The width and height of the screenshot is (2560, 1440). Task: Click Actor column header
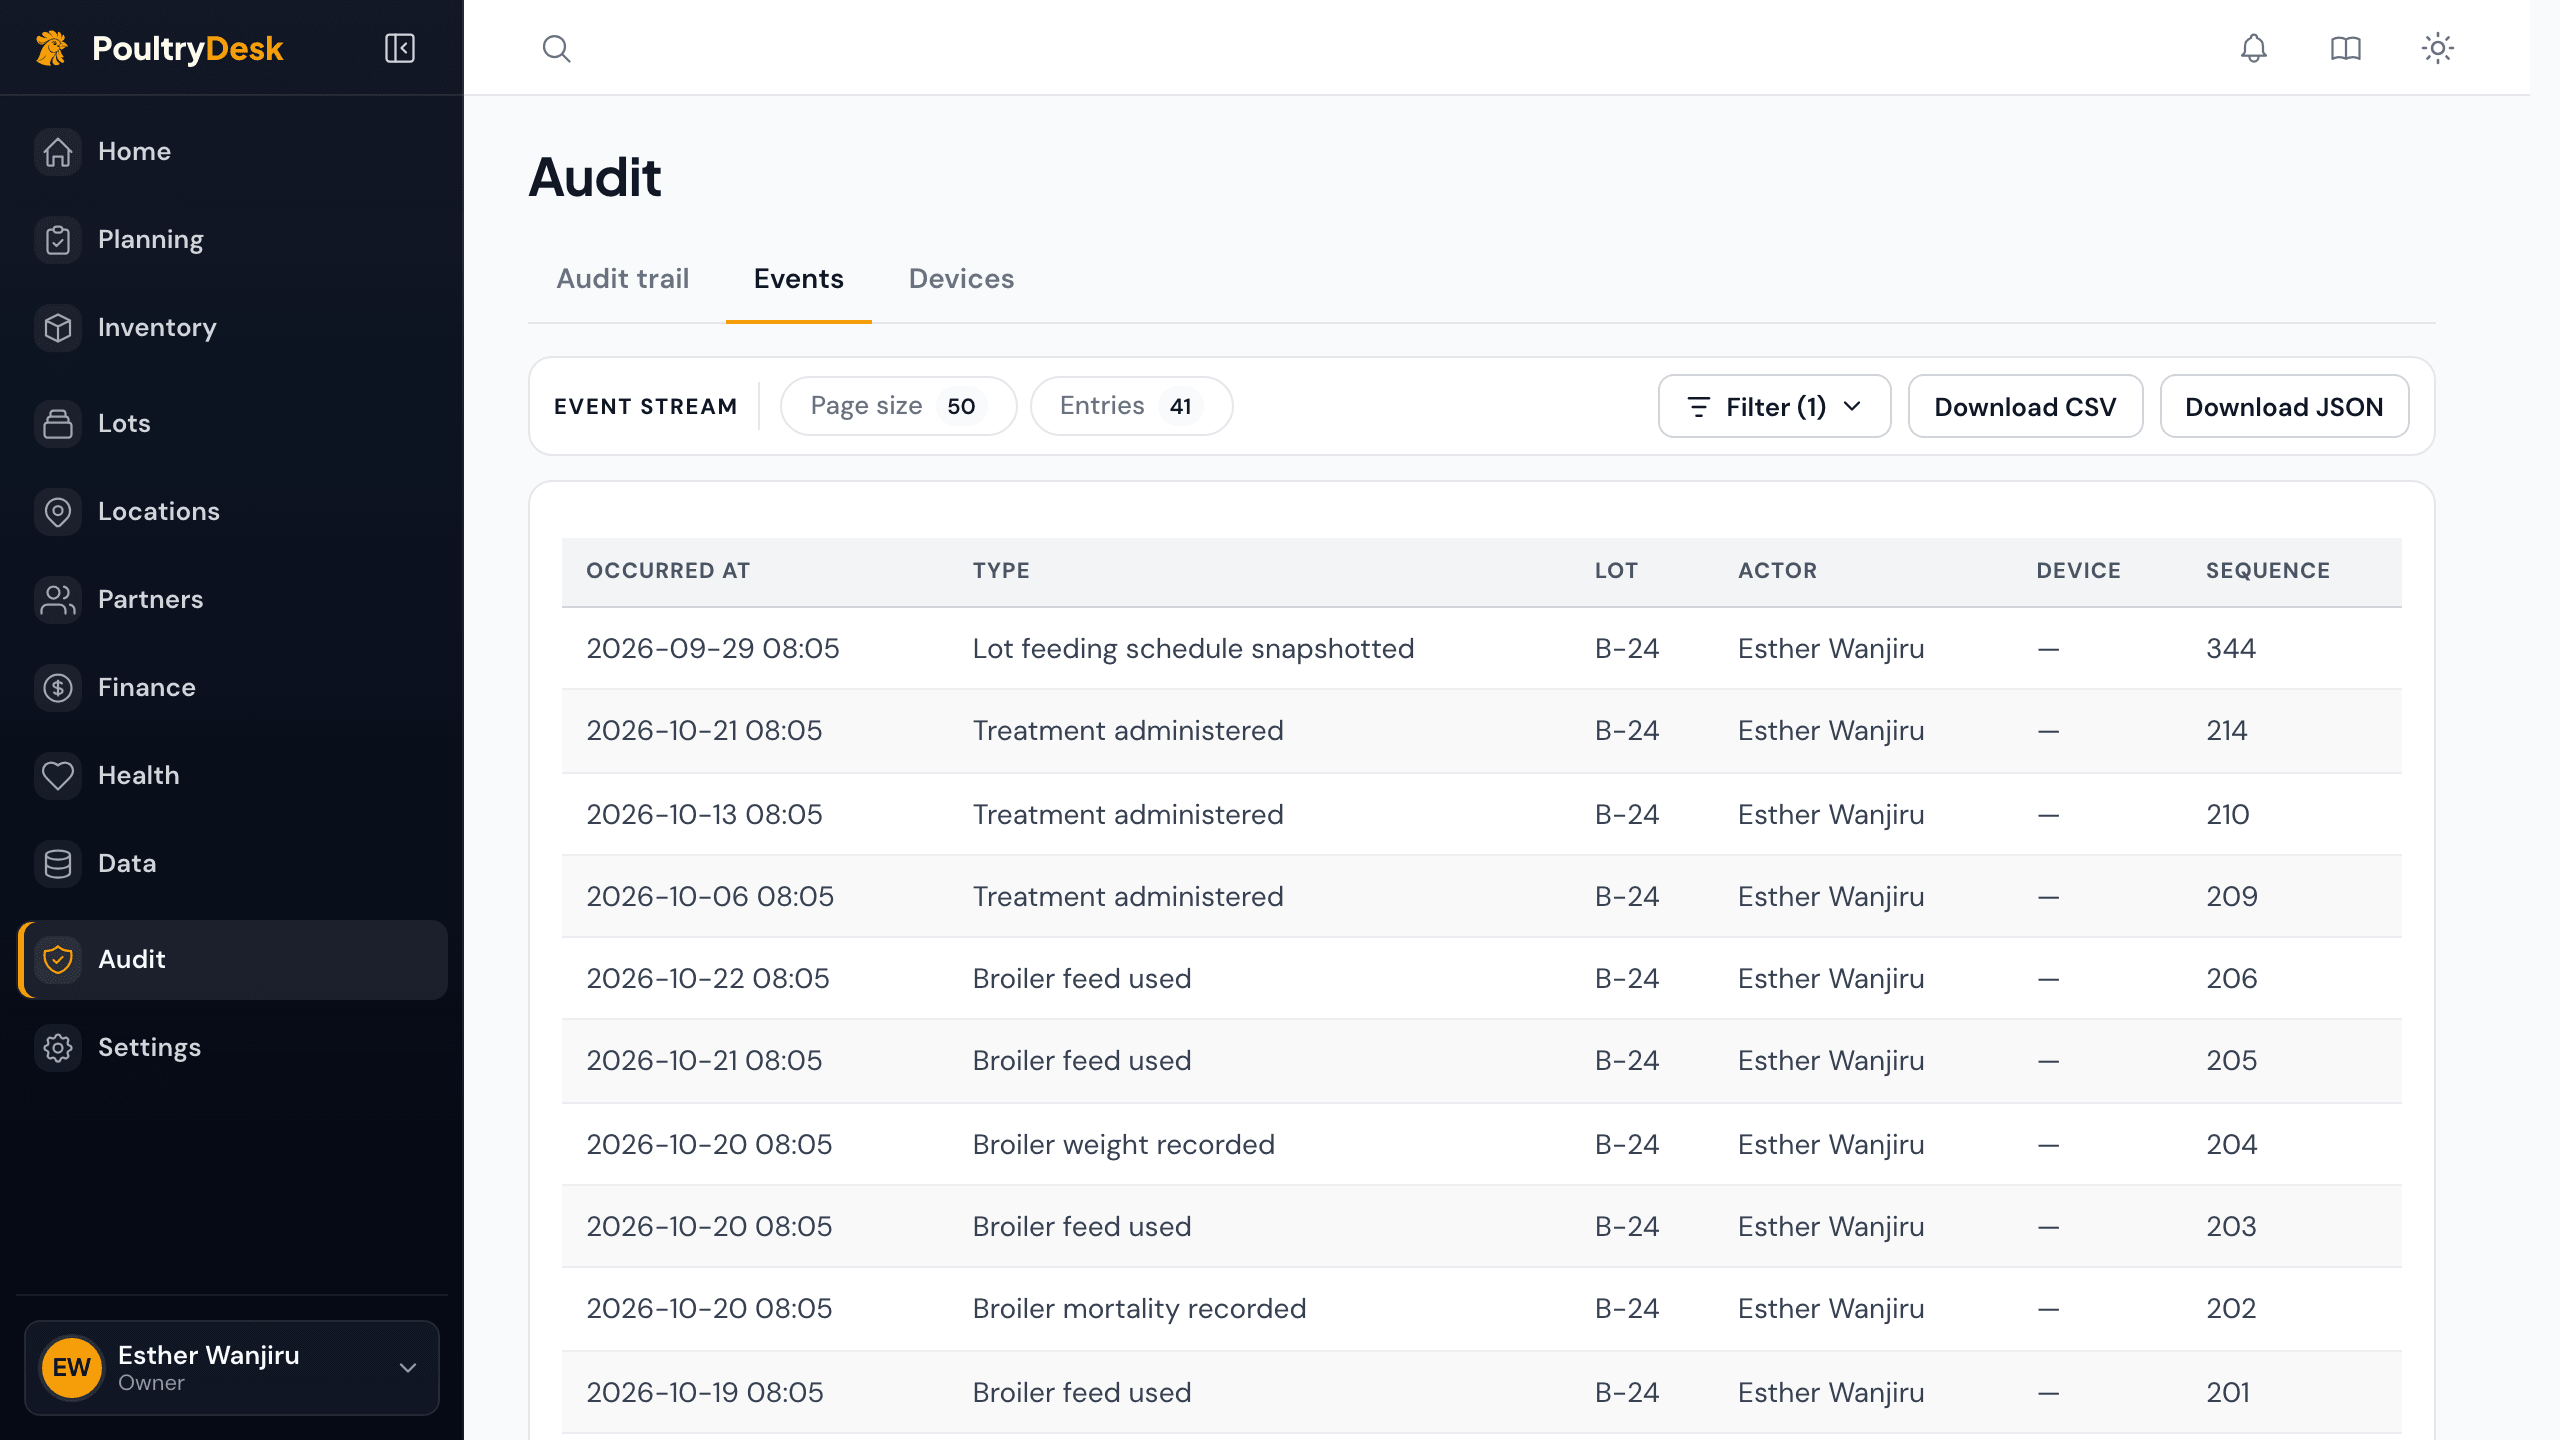(x=1777, y=571)
